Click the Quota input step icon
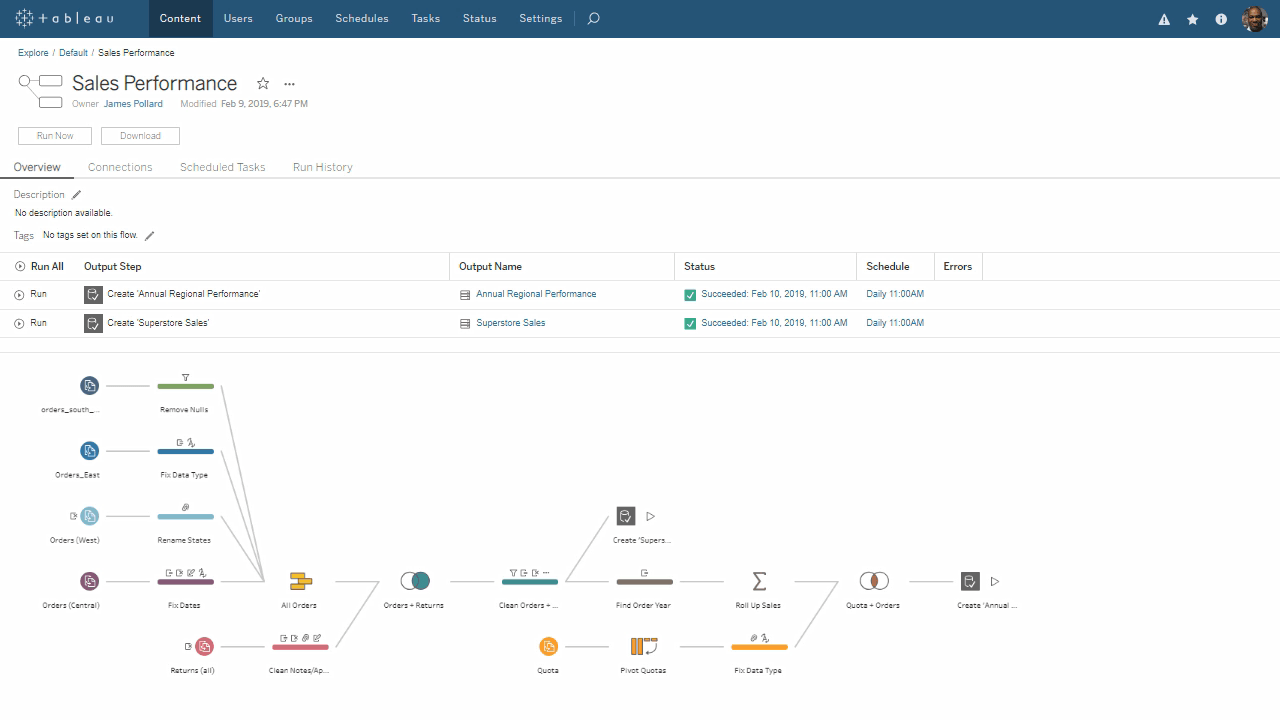Image resolution: width=1280 pixels, height=720 pixels. 548,646
